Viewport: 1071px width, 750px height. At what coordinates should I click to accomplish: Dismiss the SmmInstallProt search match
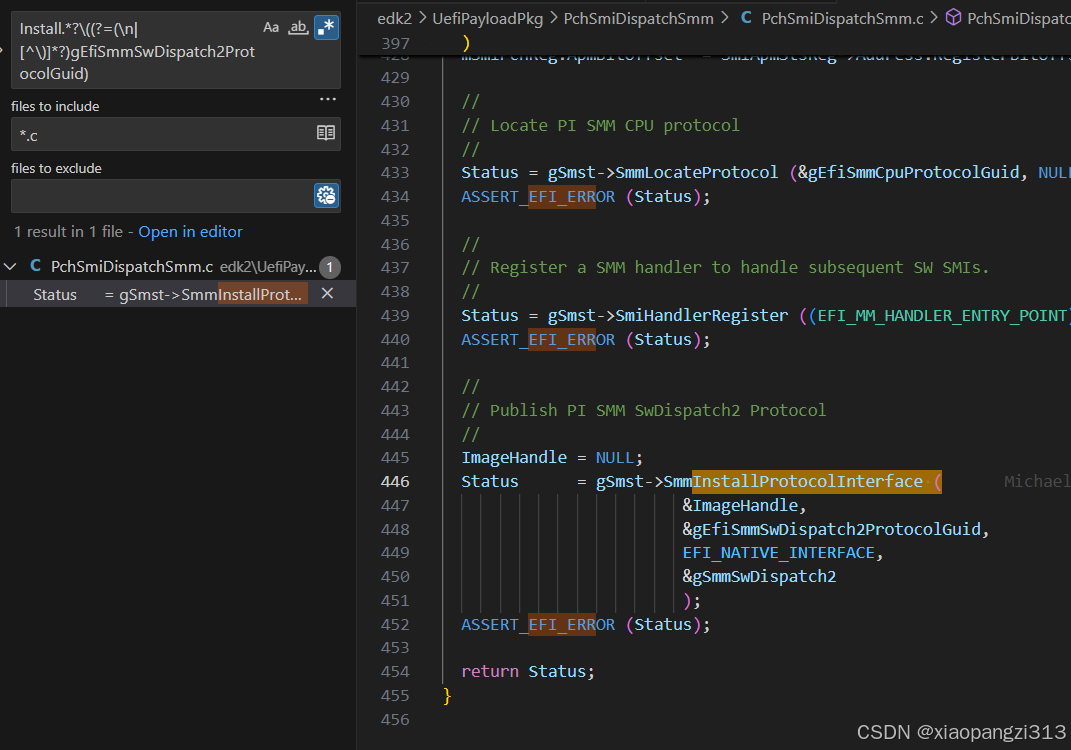click(327, 294)
